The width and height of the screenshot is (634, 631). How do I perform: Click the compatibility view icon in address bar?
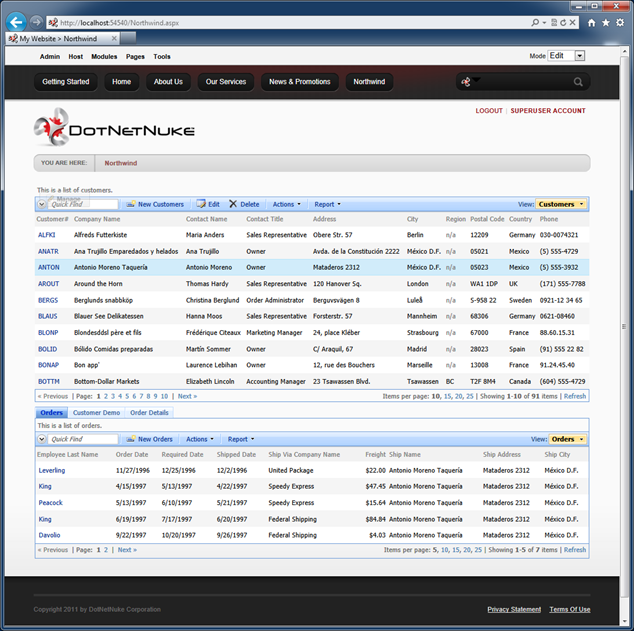(x=554, y=23)
